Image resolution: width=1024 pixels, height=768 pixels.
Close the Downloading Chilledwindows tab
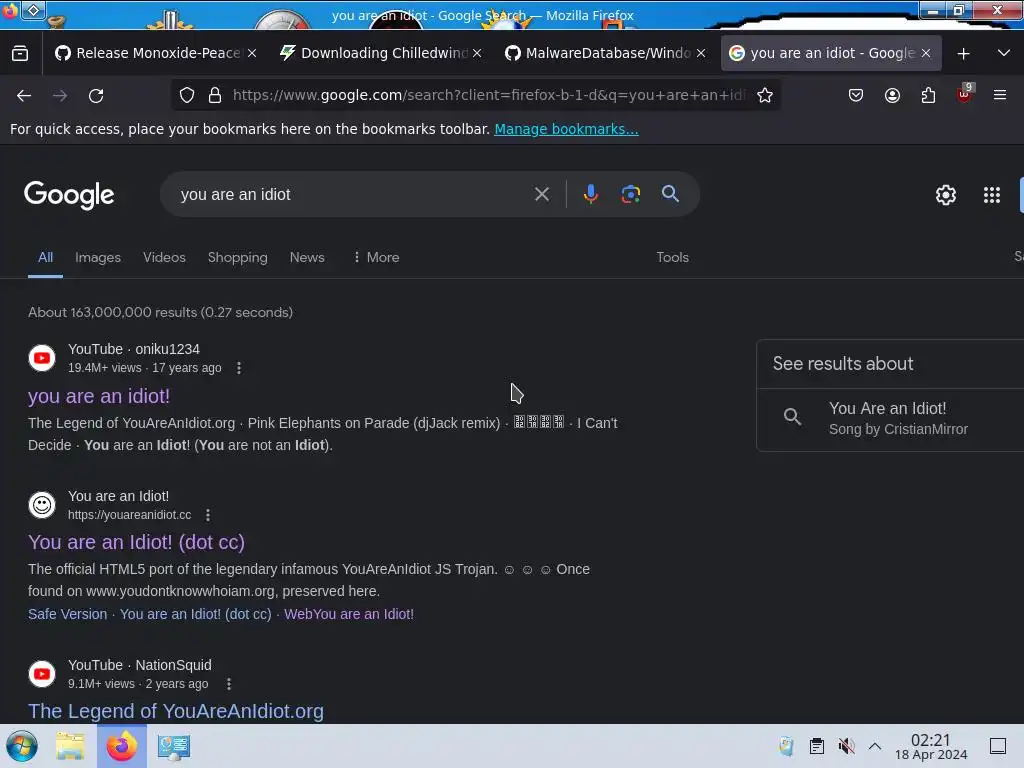(477, 53)
